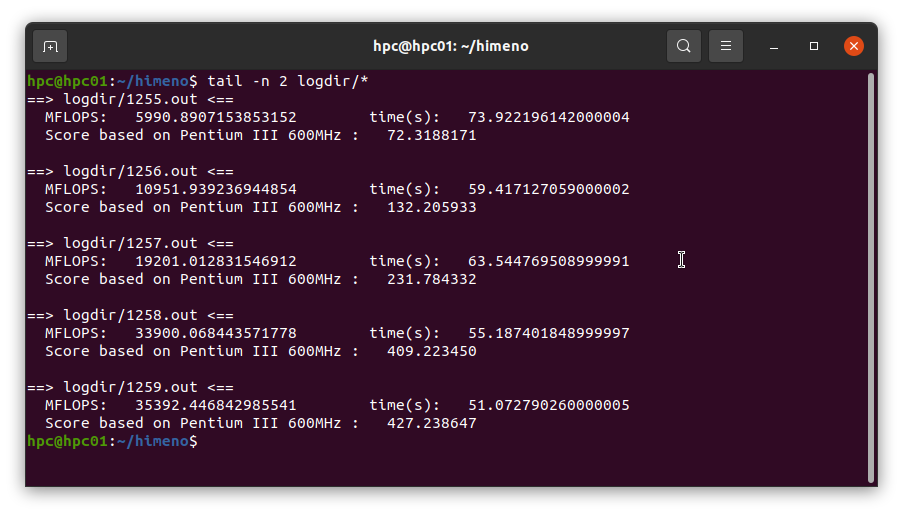The image size is (903, 515).
Task: Click the terminal vertical scrollbar
Action: pos(871,278)
